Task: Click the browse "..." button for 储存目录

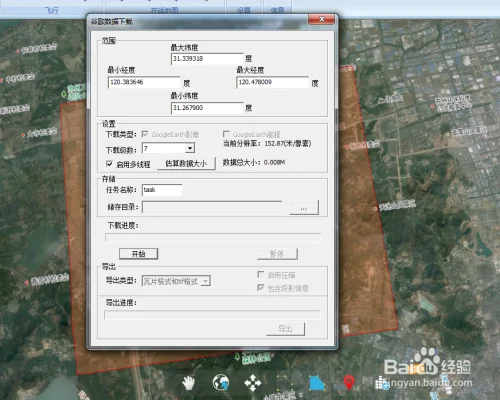Action: point(304,207)
